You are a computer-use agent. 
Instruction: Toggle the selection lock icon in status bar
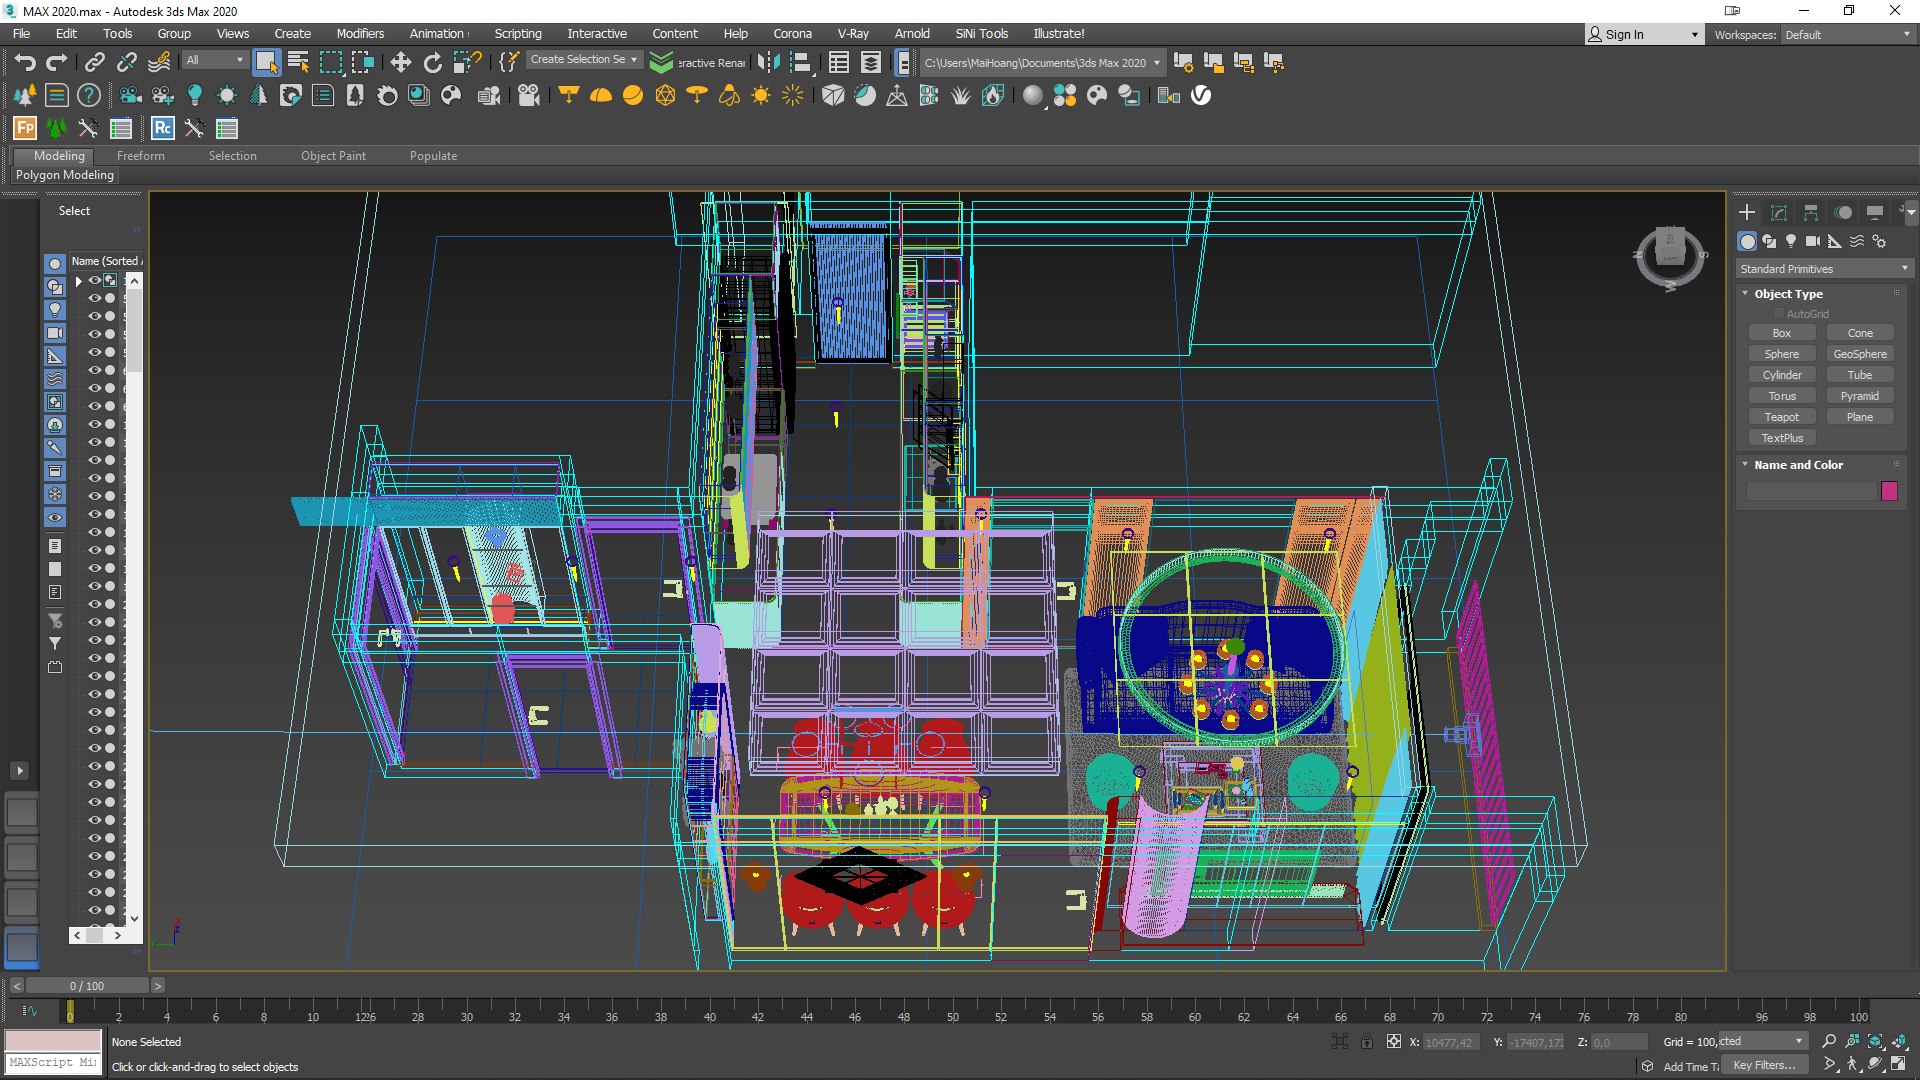tap(1367, 1042)
